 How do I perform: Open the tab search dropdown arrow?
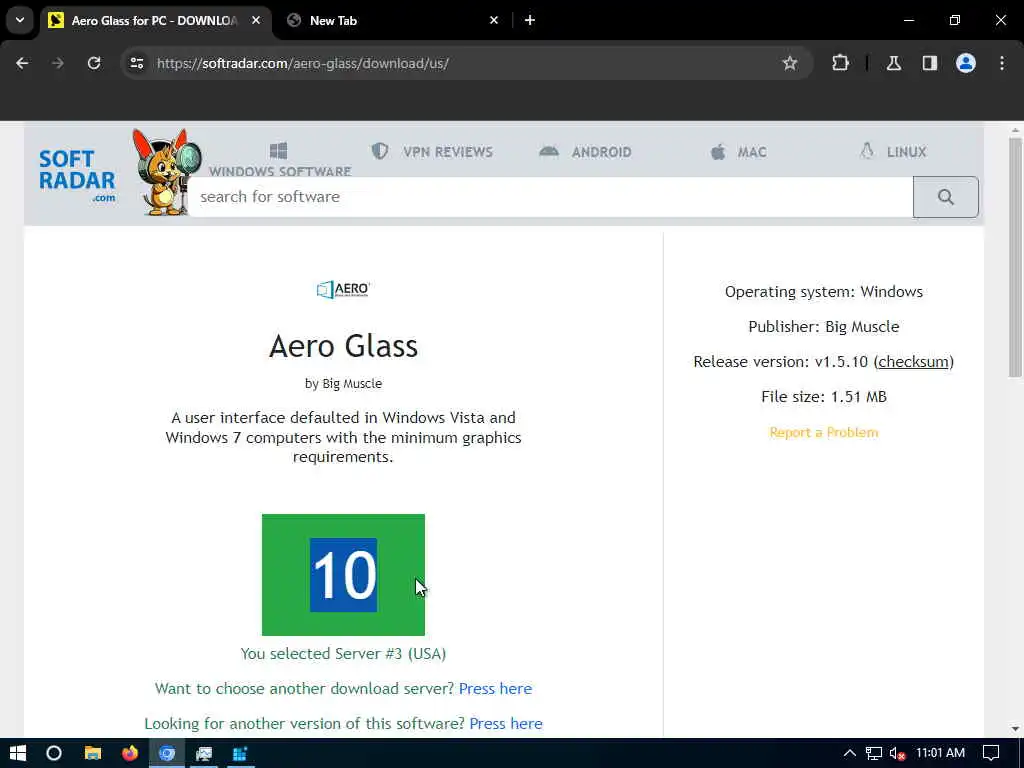click(20, 20)
